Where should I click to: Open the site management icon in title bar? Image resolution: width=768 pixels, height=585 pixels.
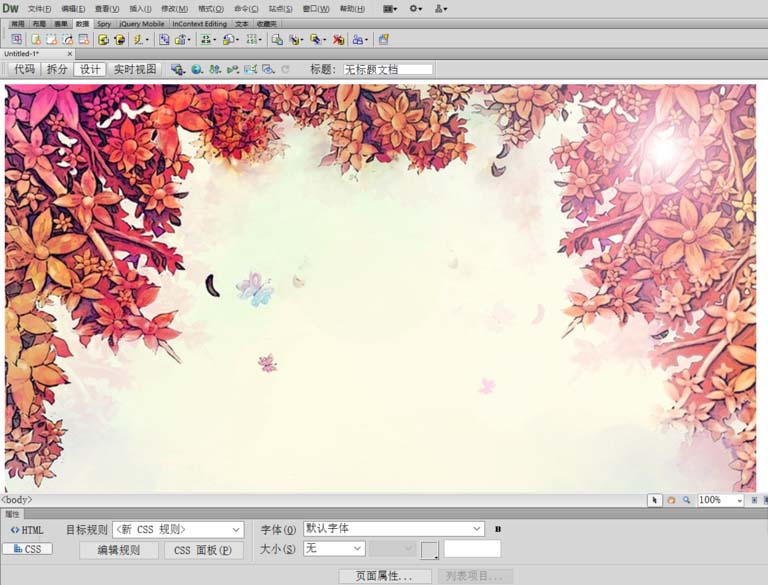tap(439, 8)
